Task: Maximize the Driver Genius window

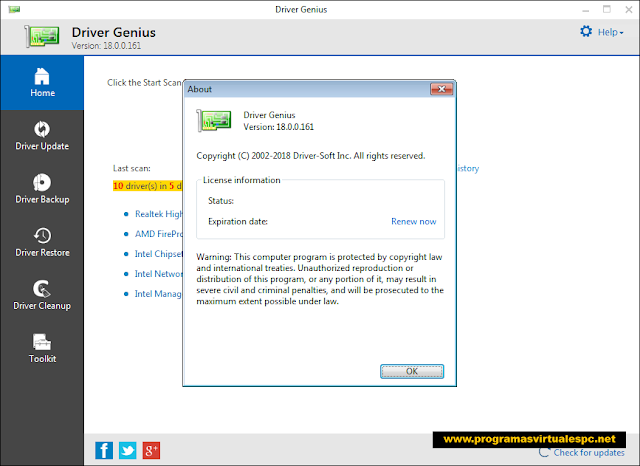Action: pyautogui.click(x=607, y=9)
